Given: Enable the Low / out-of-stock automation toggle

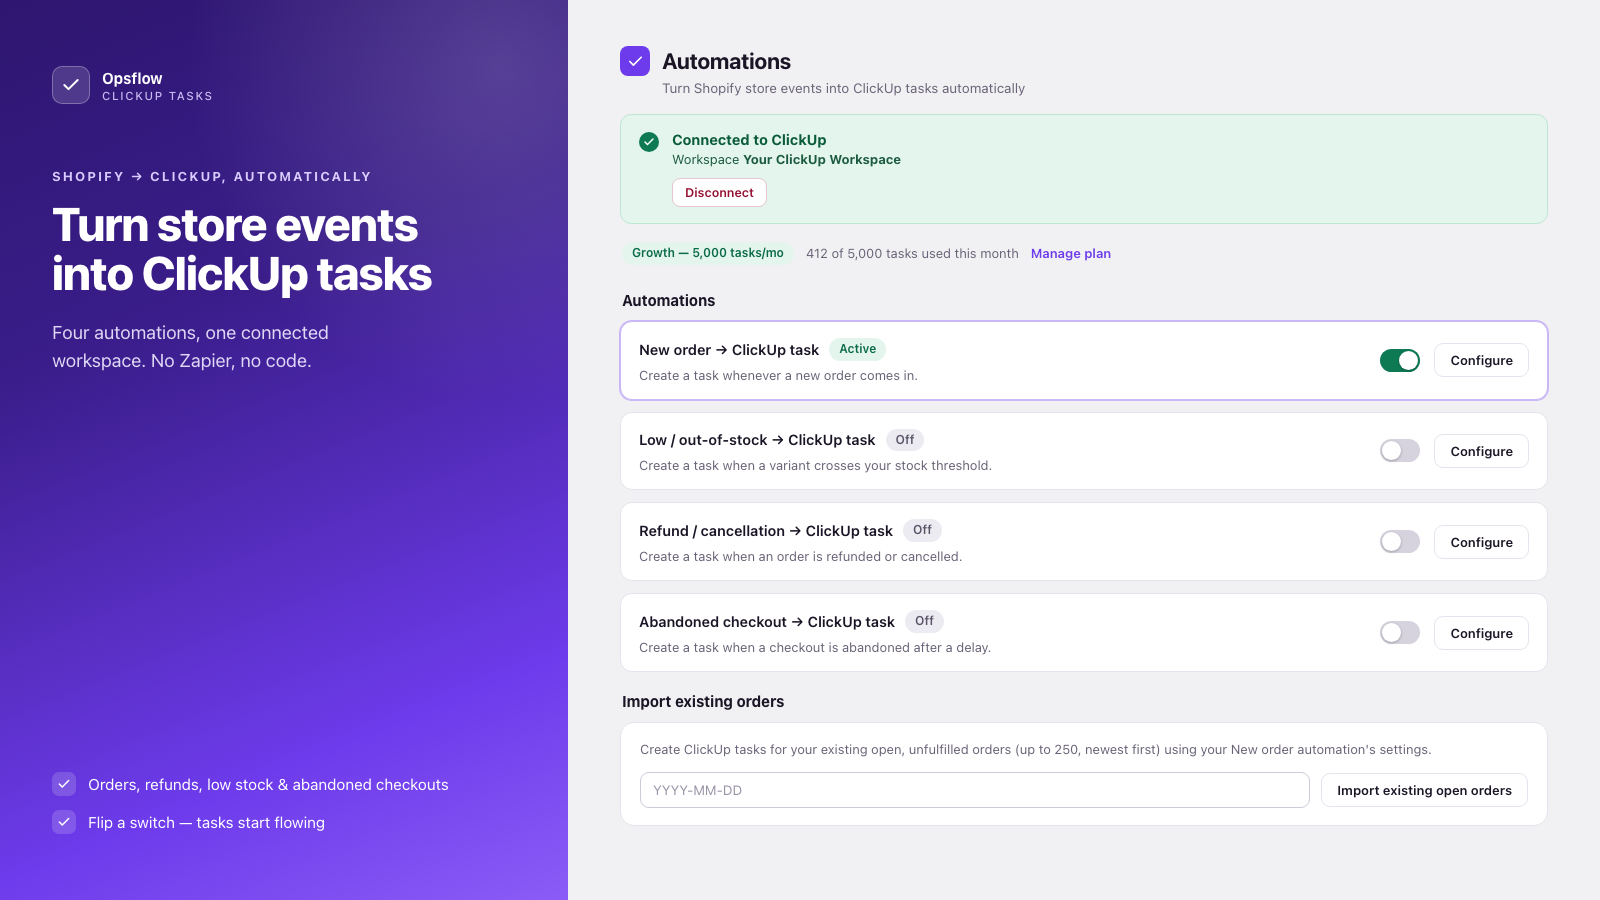Looking at the screenshot, I should click(1400, 451).
